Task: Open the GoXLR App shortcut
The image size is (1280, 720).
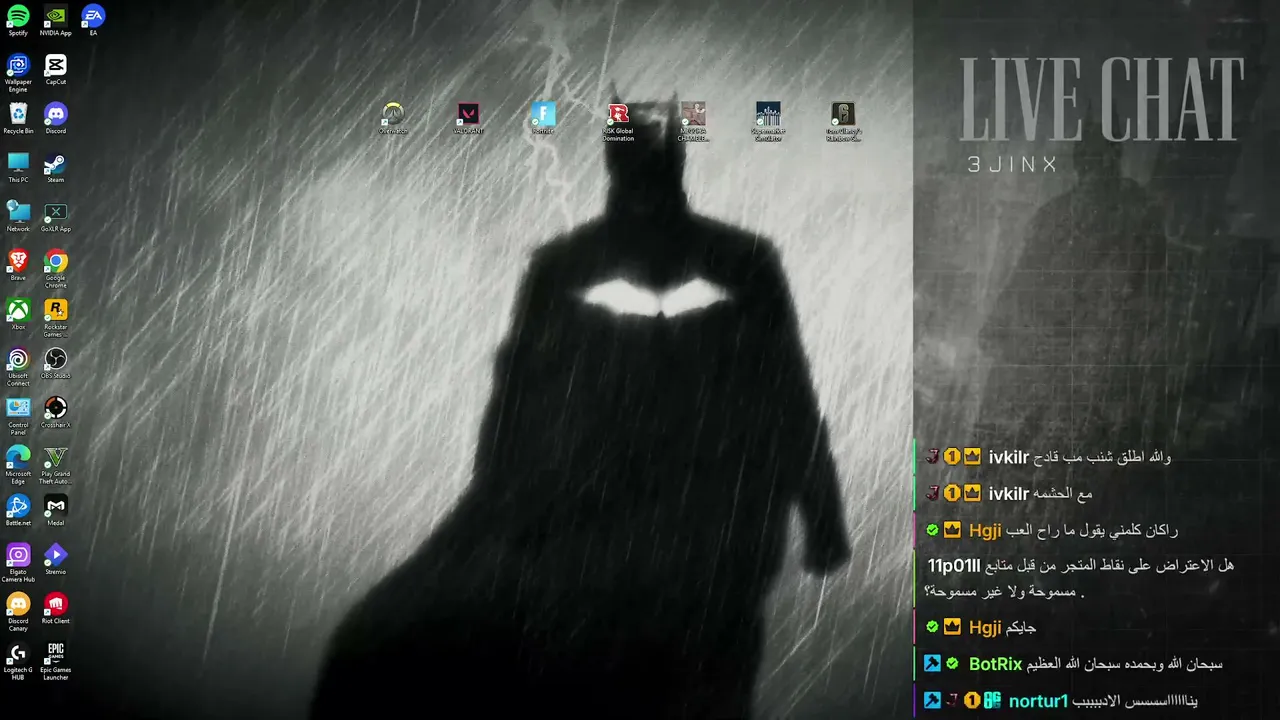Action: coord(56,216)
